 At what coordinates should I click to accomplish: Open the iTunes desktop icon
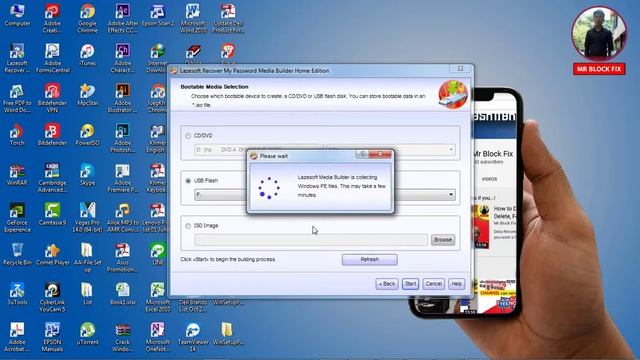click(87, 55)
